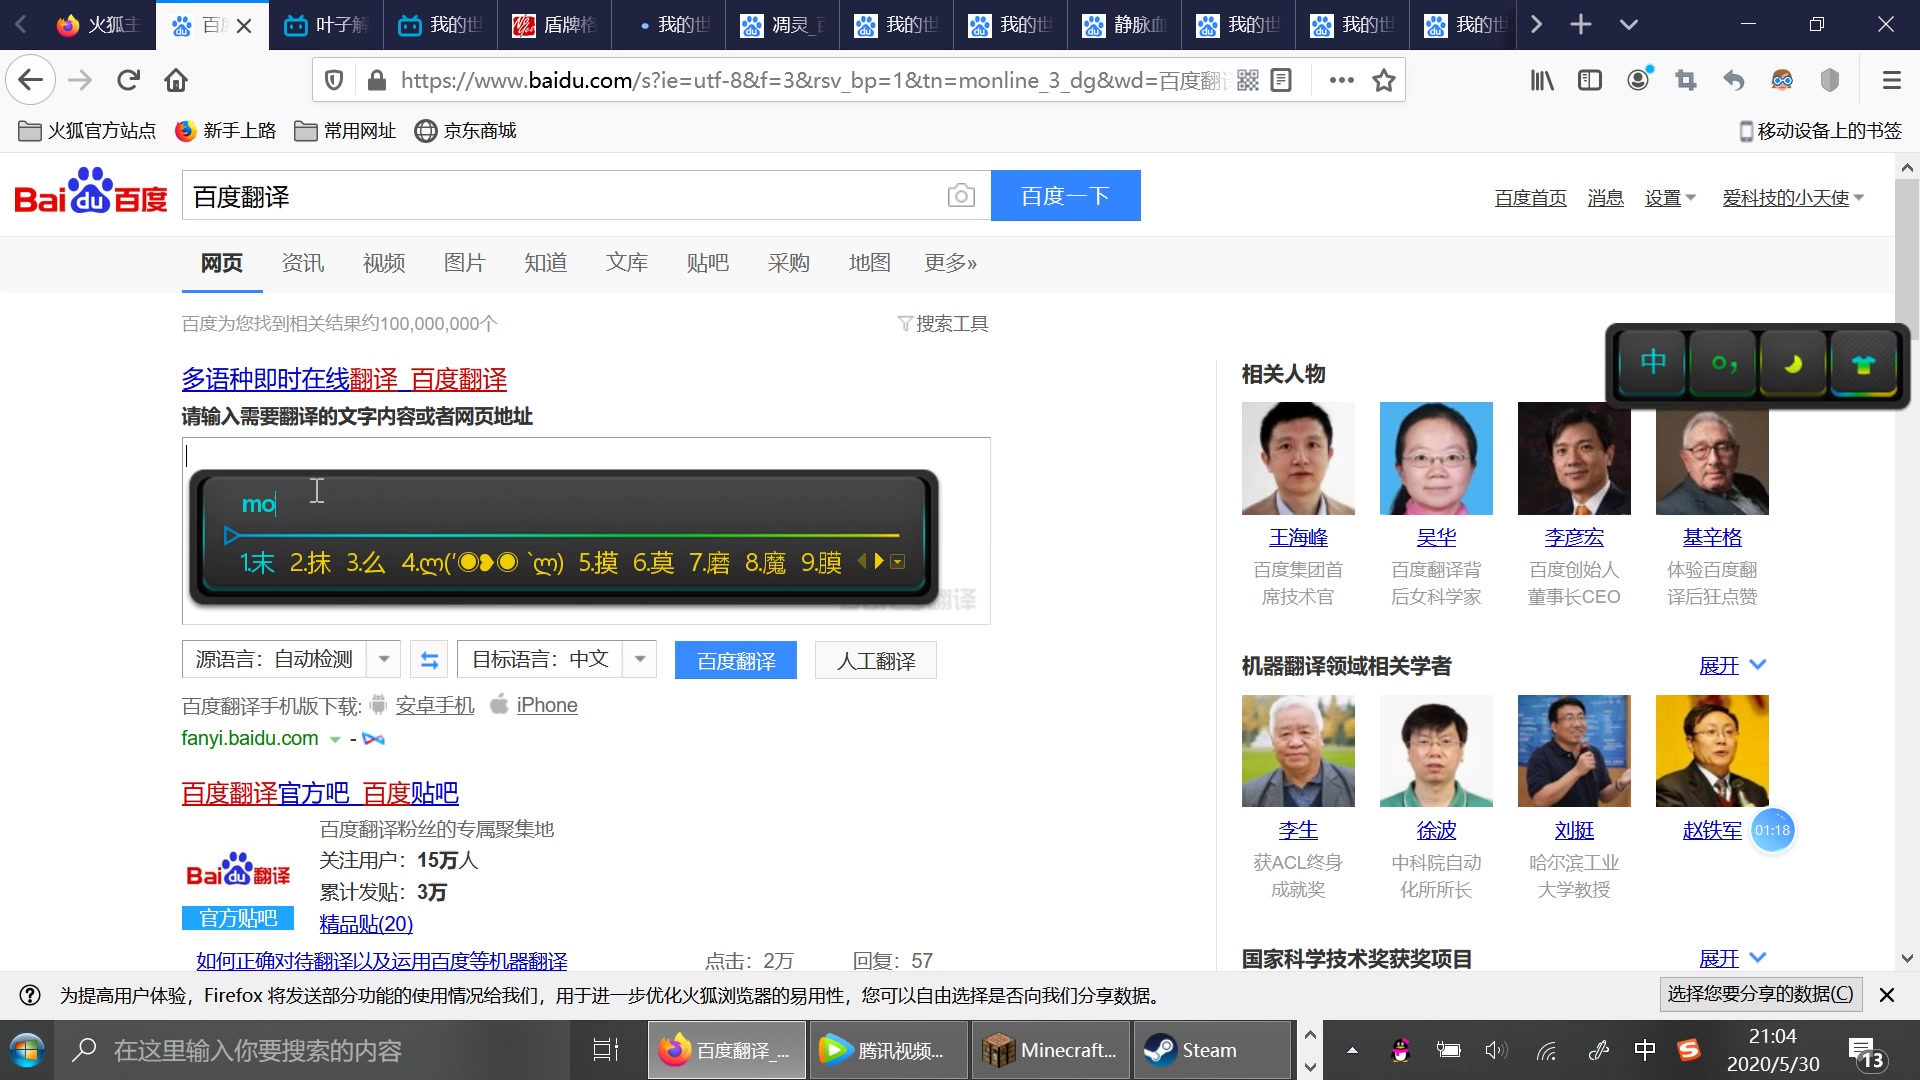
Task: Click the 百度一下 search button
Action: click(1065, 195)
